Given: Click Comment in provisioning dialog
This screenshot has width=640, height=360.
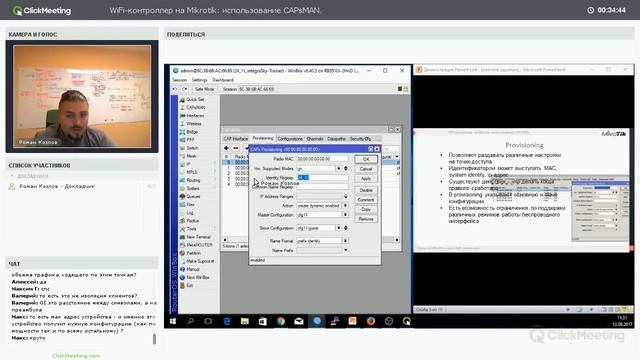Looking at the screenshot, I should [366, 200].
